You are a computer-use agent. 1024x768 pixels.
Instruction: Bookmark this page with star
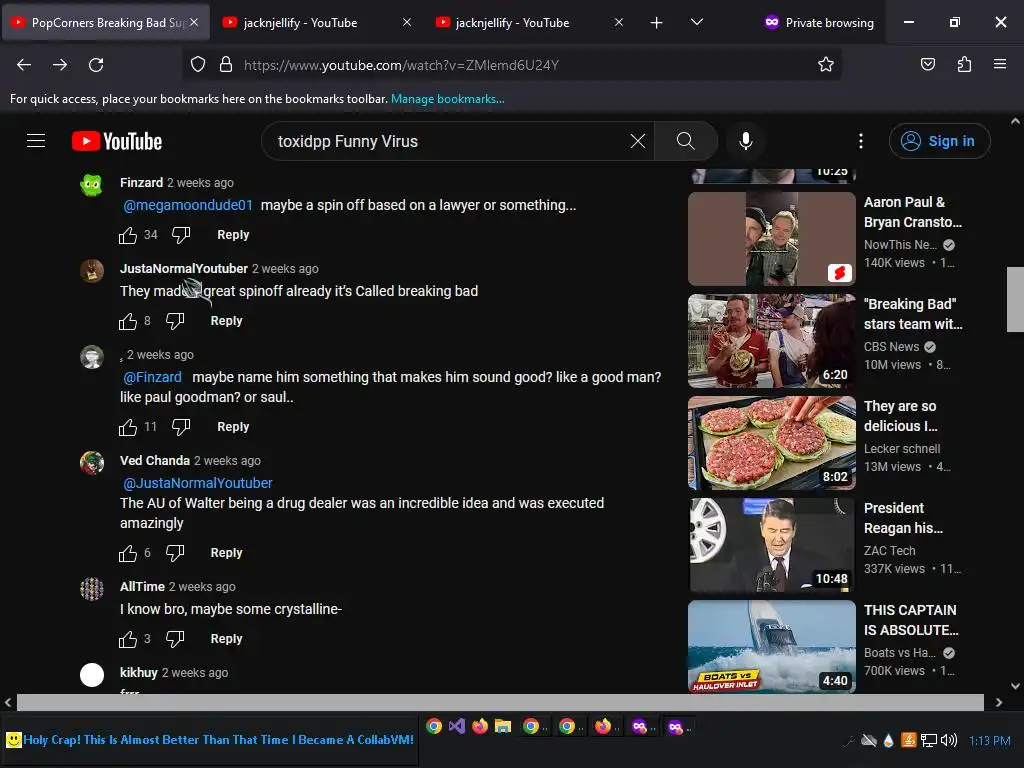click(x=825, y=65)
